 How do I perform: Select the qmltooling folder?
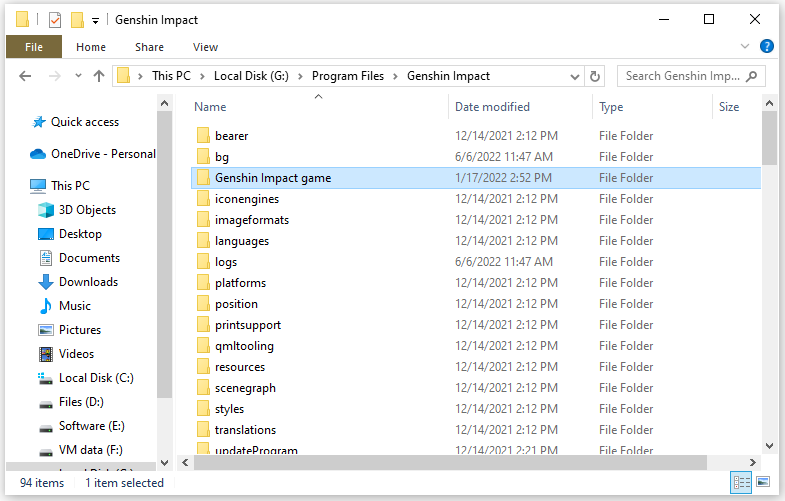476,346
